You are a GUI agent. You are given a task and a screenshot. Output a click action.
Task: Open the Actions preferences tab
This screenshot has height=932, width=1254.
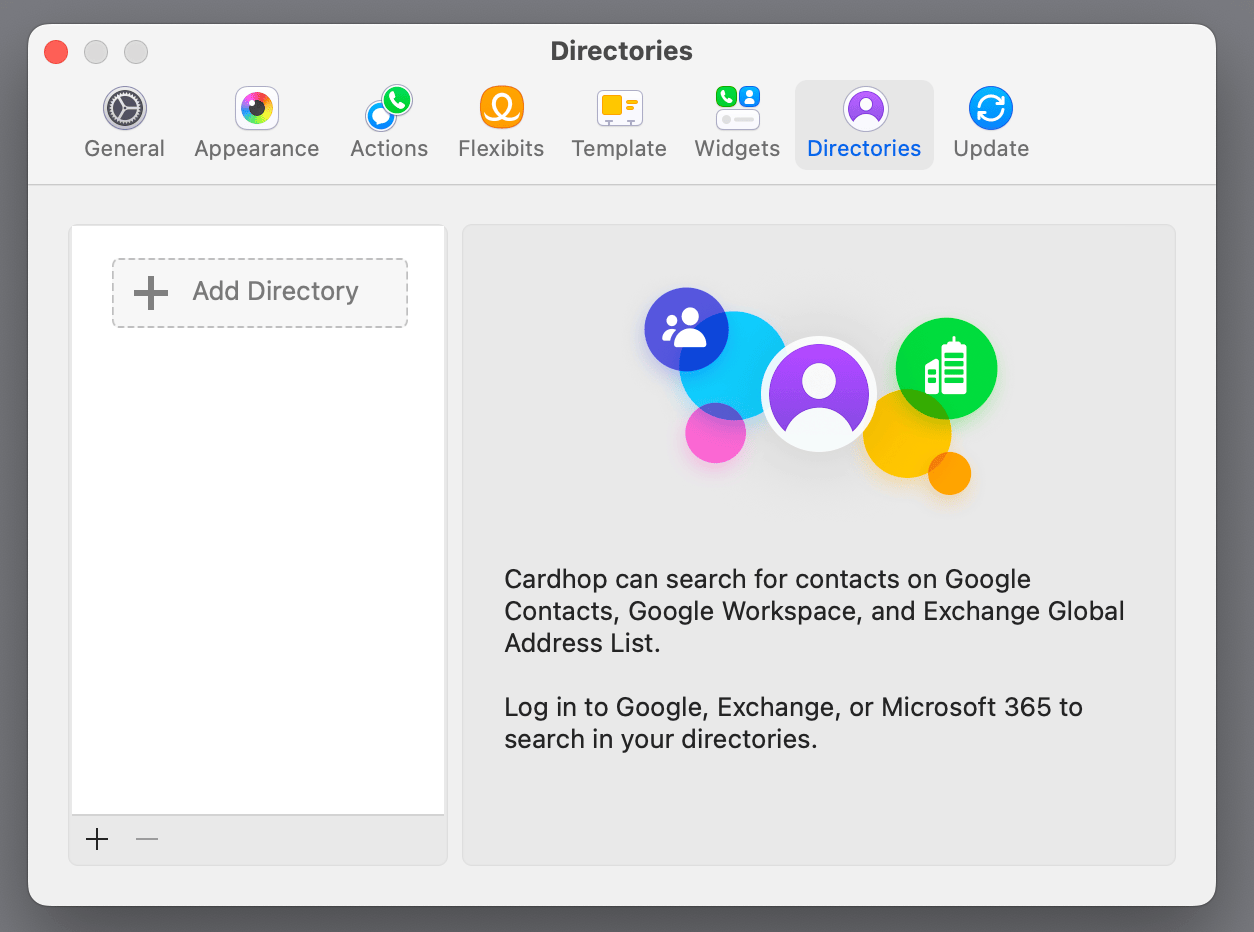tap(389, 125)
